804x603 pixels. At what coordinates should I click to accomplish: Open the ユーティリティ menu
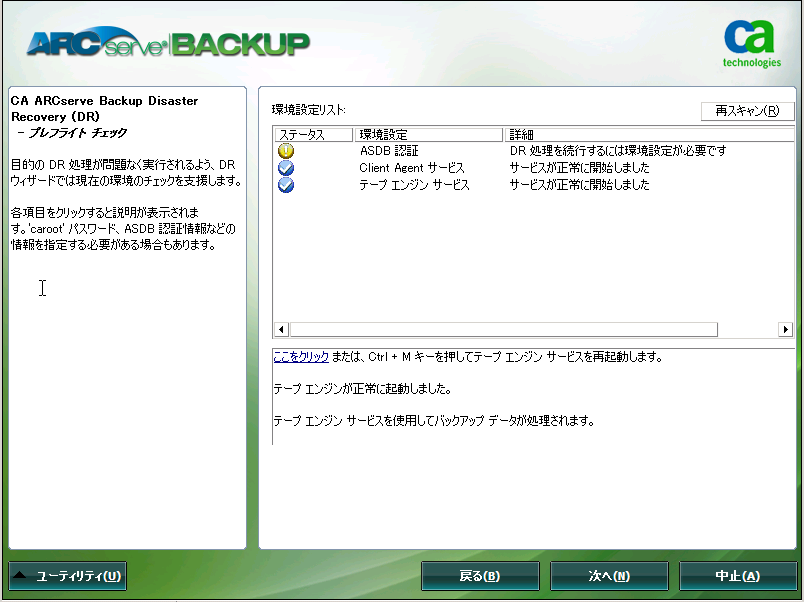coord(67,576)
